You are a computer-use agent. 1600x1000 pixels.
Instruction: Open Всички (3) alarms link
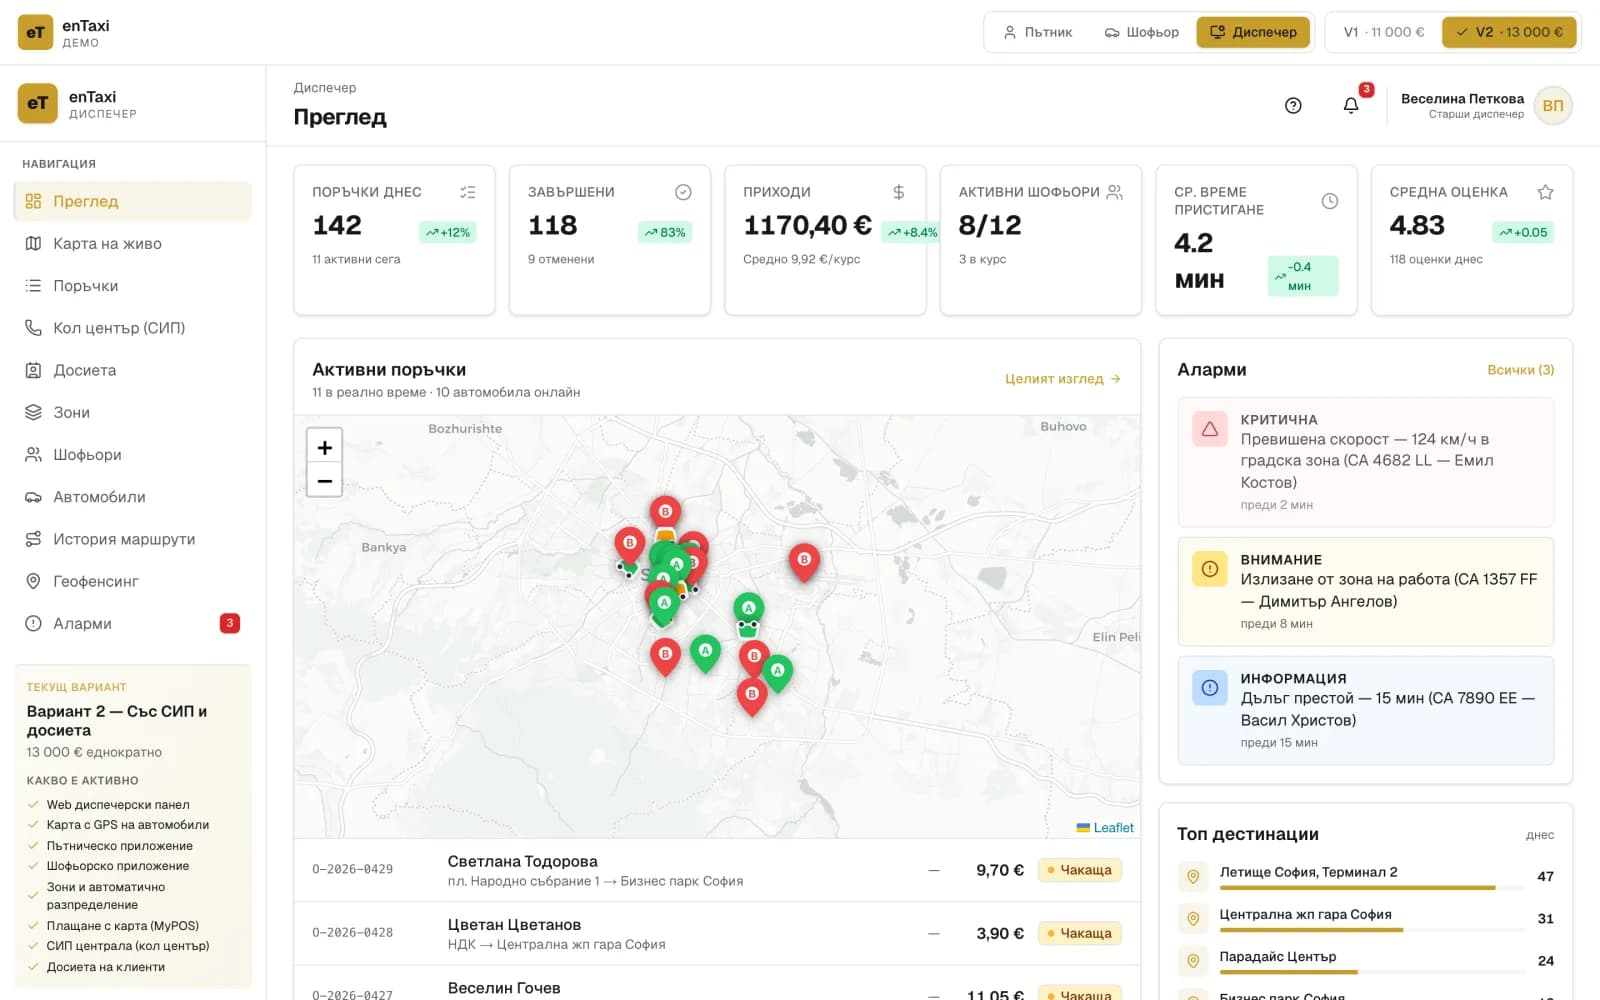(1520, 370)
